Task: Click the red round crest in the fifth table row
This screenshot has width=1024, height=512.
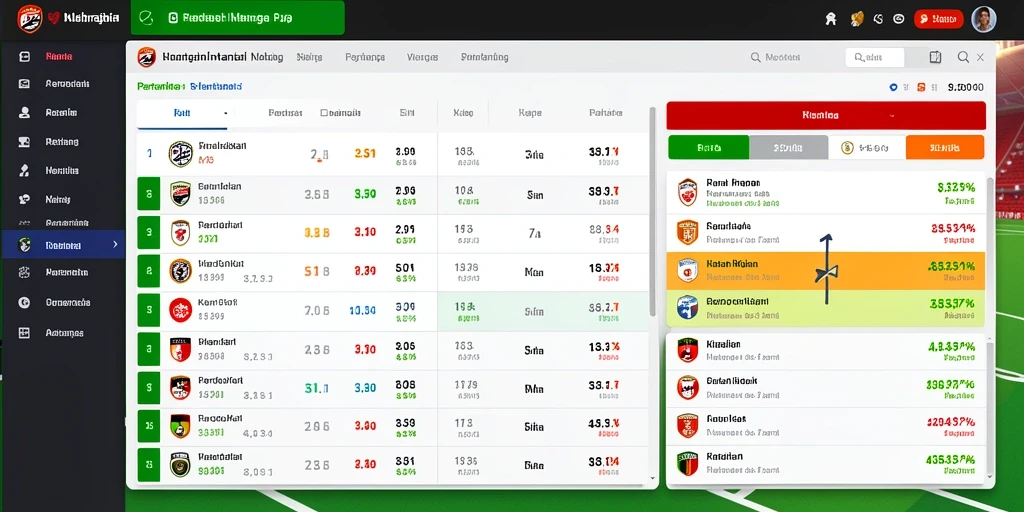Action: point(180,310)
